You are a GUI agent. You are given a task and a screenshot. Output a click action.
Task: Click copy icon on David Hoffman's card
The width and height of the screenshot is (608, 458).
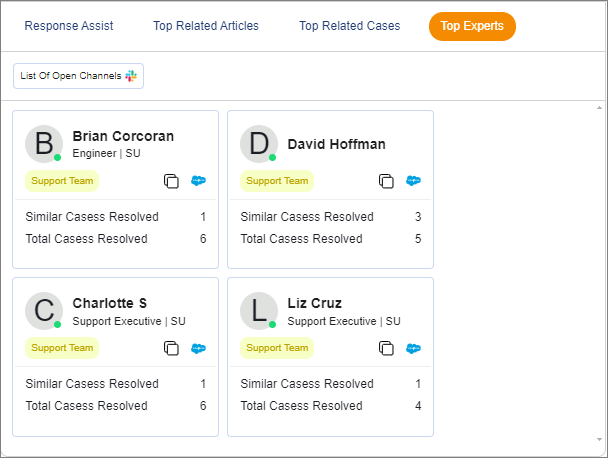coord(386,181)
